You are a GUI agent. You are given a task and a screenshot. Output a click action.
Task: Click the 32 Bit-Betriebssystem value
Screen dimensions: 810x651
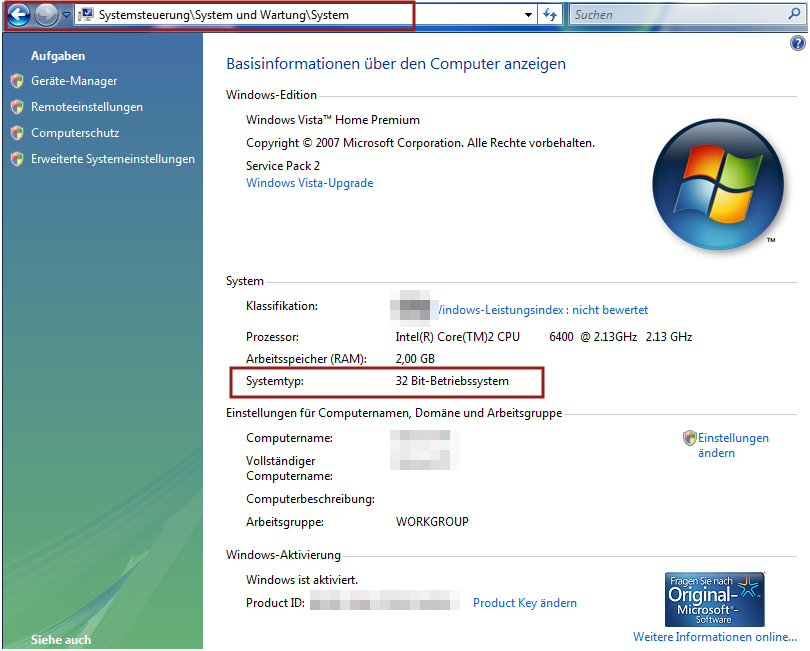(452, 381)
